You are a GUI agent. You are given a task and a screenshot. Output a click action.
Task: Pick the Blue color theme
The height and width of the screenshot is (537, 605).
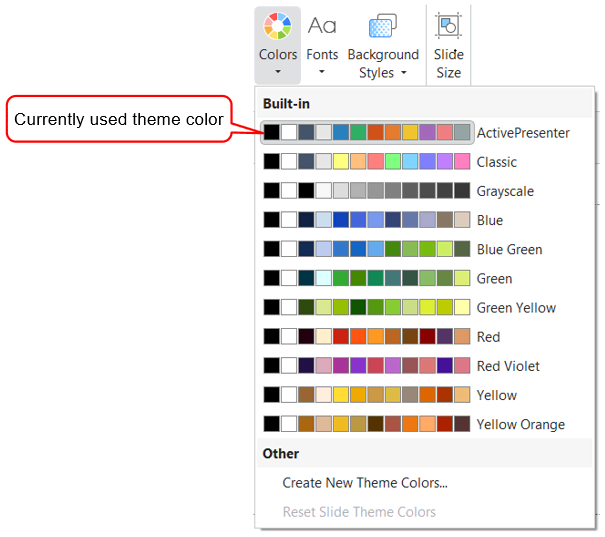click(x=490, y=220)
